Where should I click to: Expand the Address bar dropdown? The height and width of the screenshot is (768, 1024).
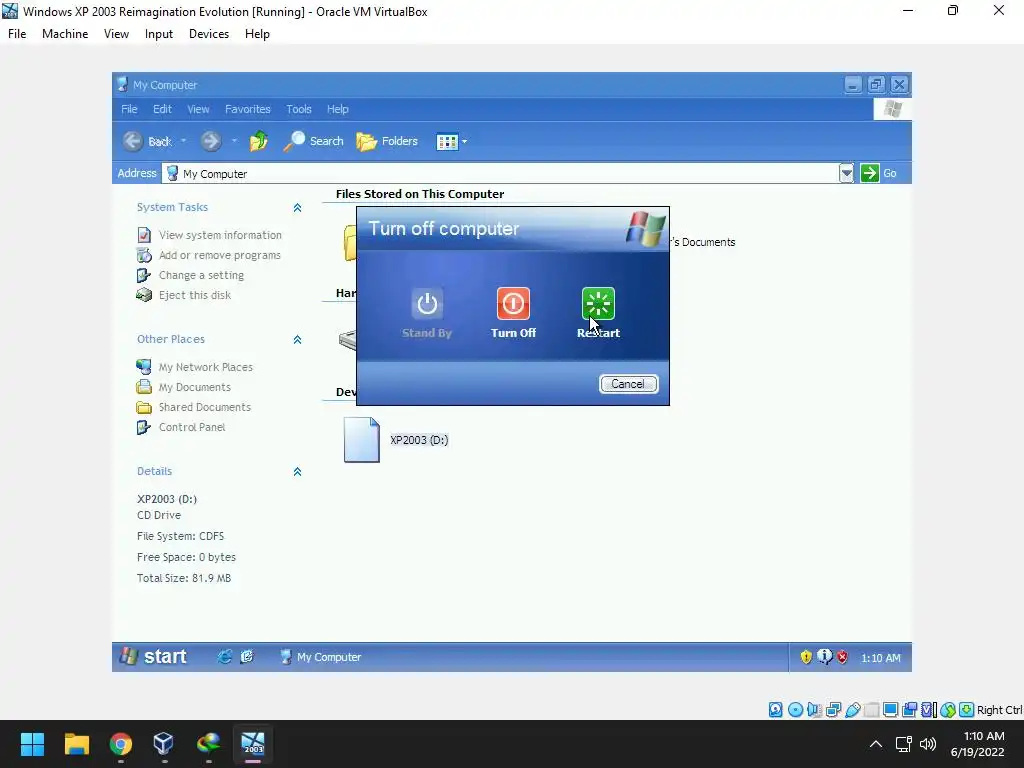point(846,173)
